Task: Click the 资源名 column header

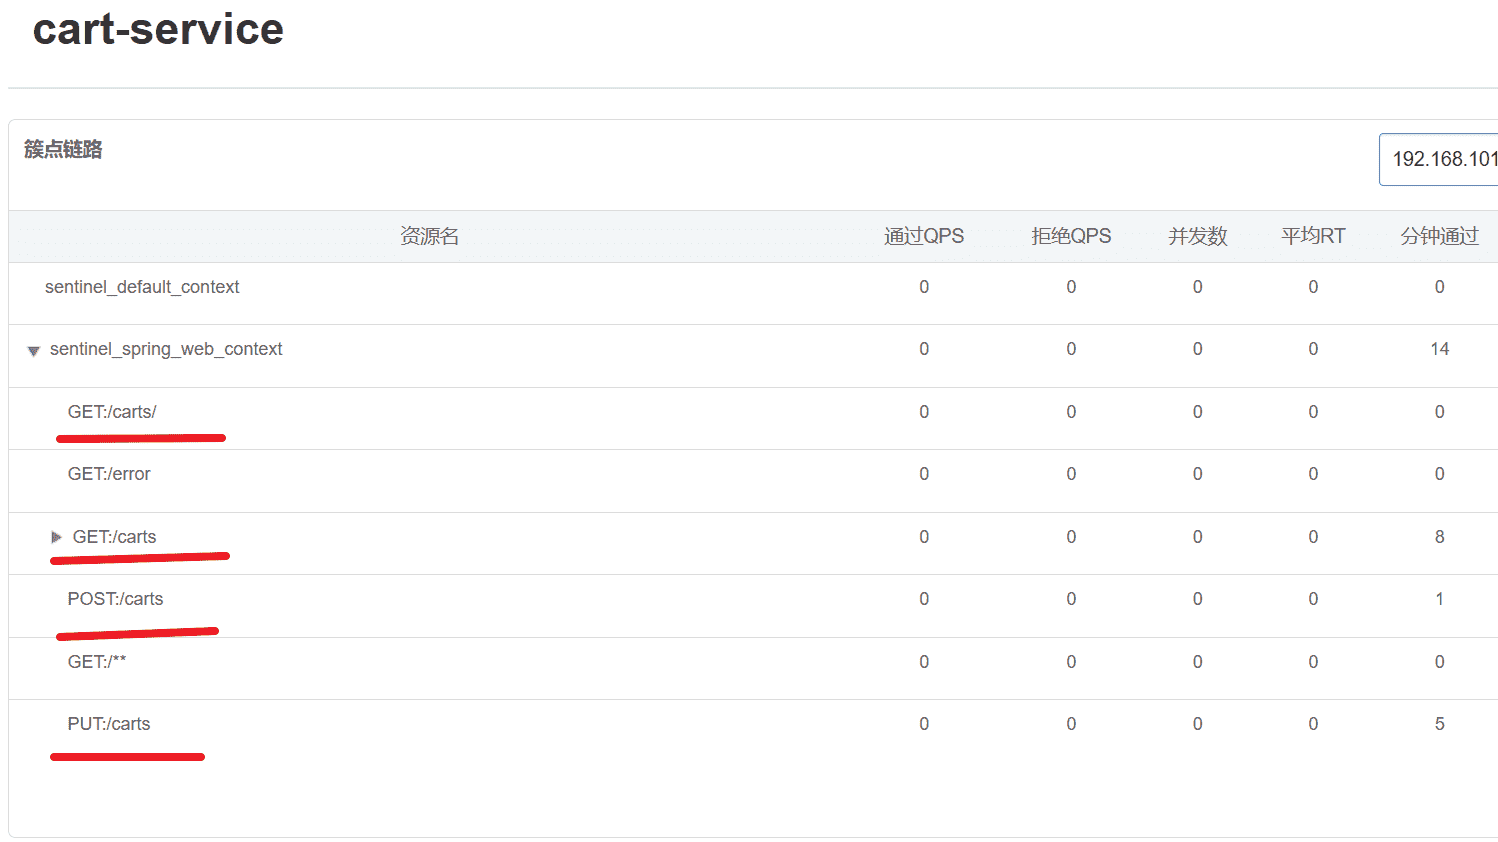Action: pyautogui.click(x=429, y=236)
